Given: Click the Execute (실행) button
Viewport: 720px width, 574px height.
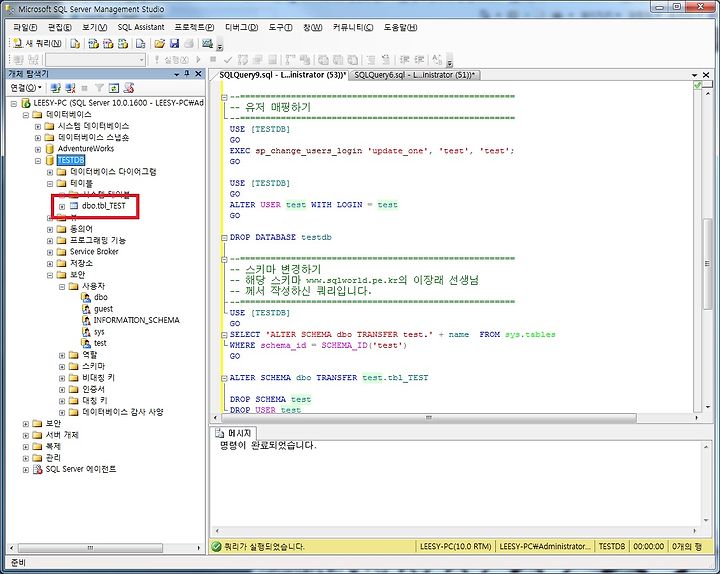Looking at the screenshot, I should [171, 60].
